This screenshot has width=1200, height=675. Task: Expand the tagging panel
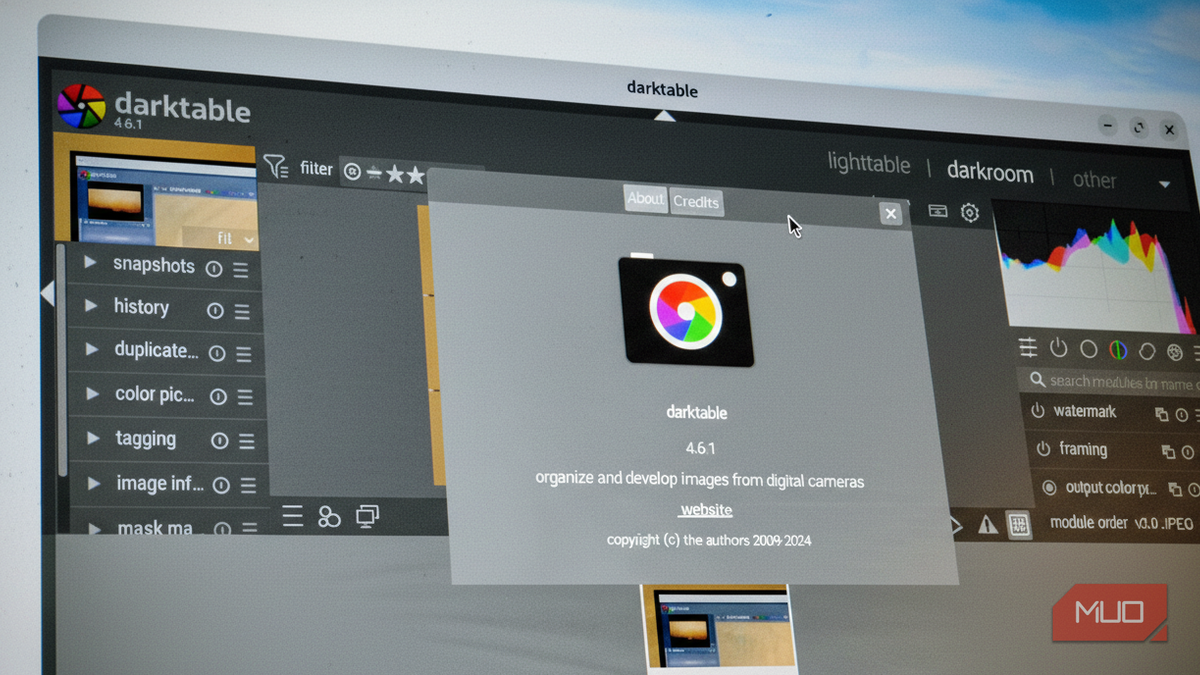pyautogui.click(x=94, y=438)
